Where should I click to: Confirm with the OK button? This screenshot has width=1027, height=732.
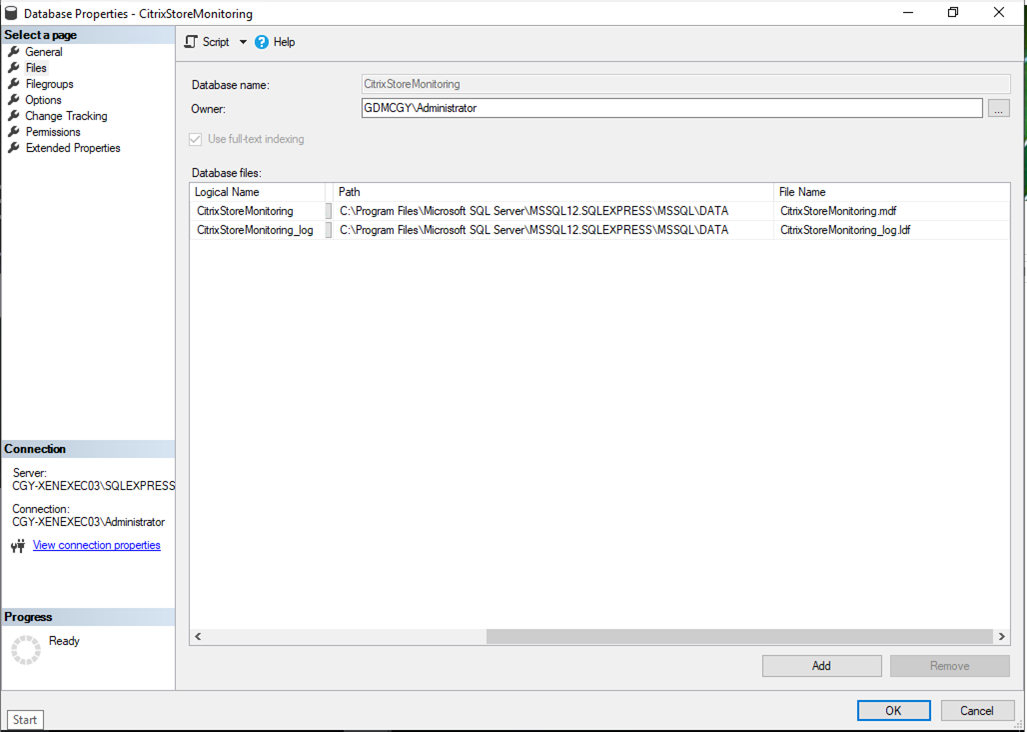click(893, 710)
